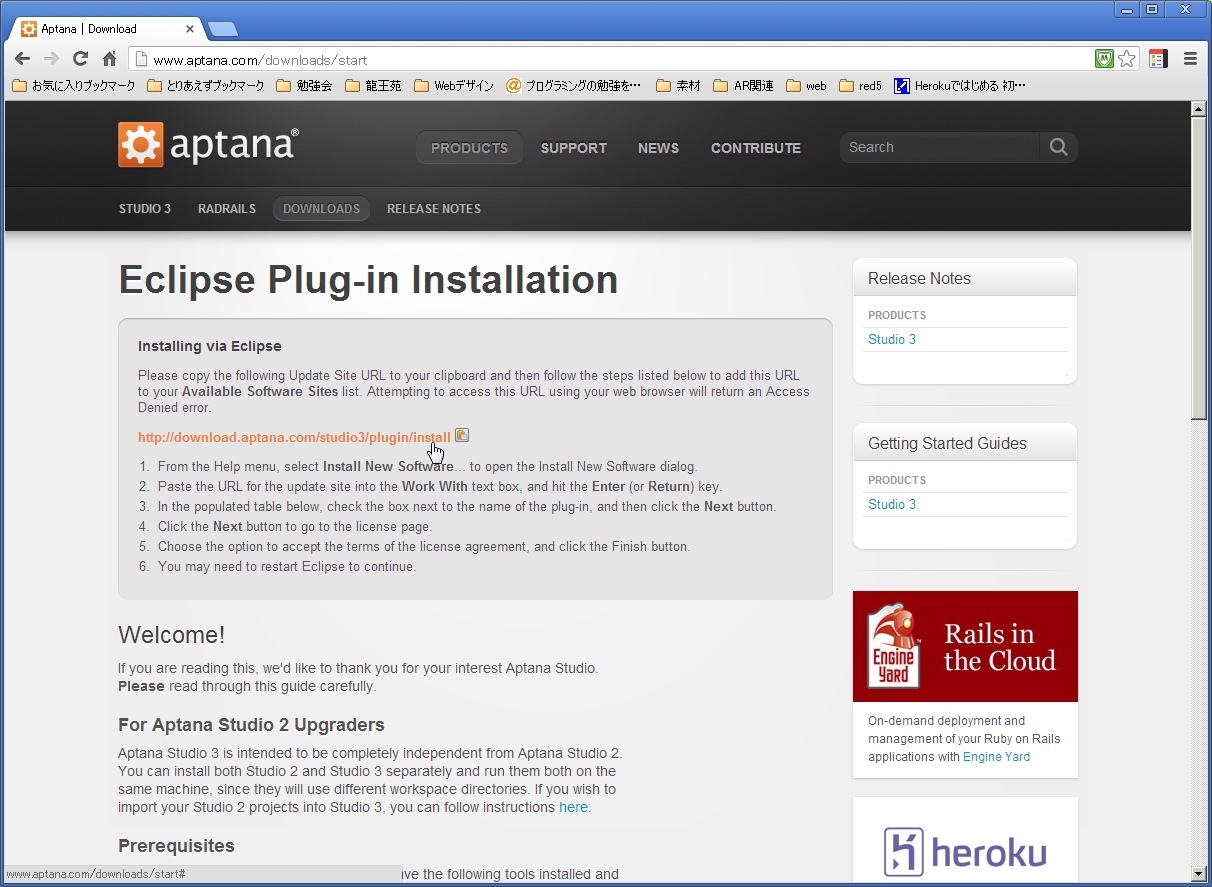Image resolution: width=1212 pixels, height=887 pixels.
Task: Click step "You may need to restart Eclipse"
Action: pos(286,566)
